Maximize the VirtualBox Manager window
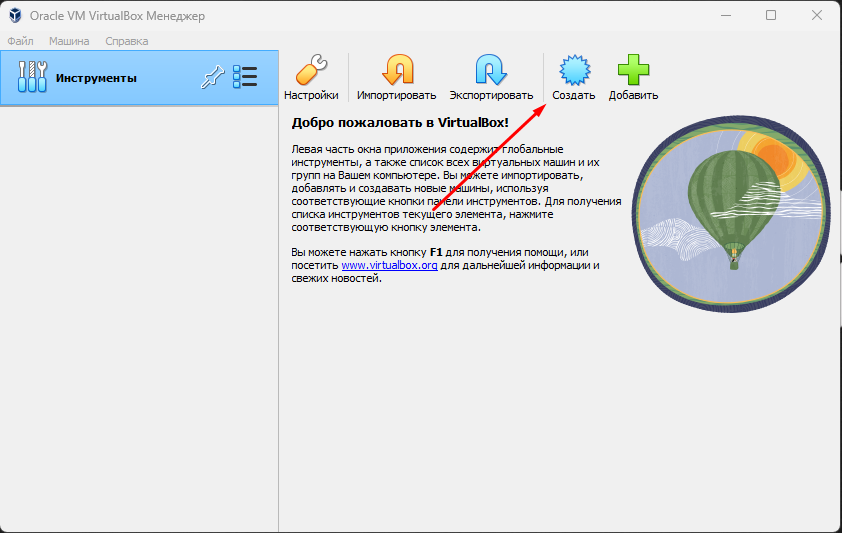The height and width of the screenshot is (533, 842). tap(771, 15)
